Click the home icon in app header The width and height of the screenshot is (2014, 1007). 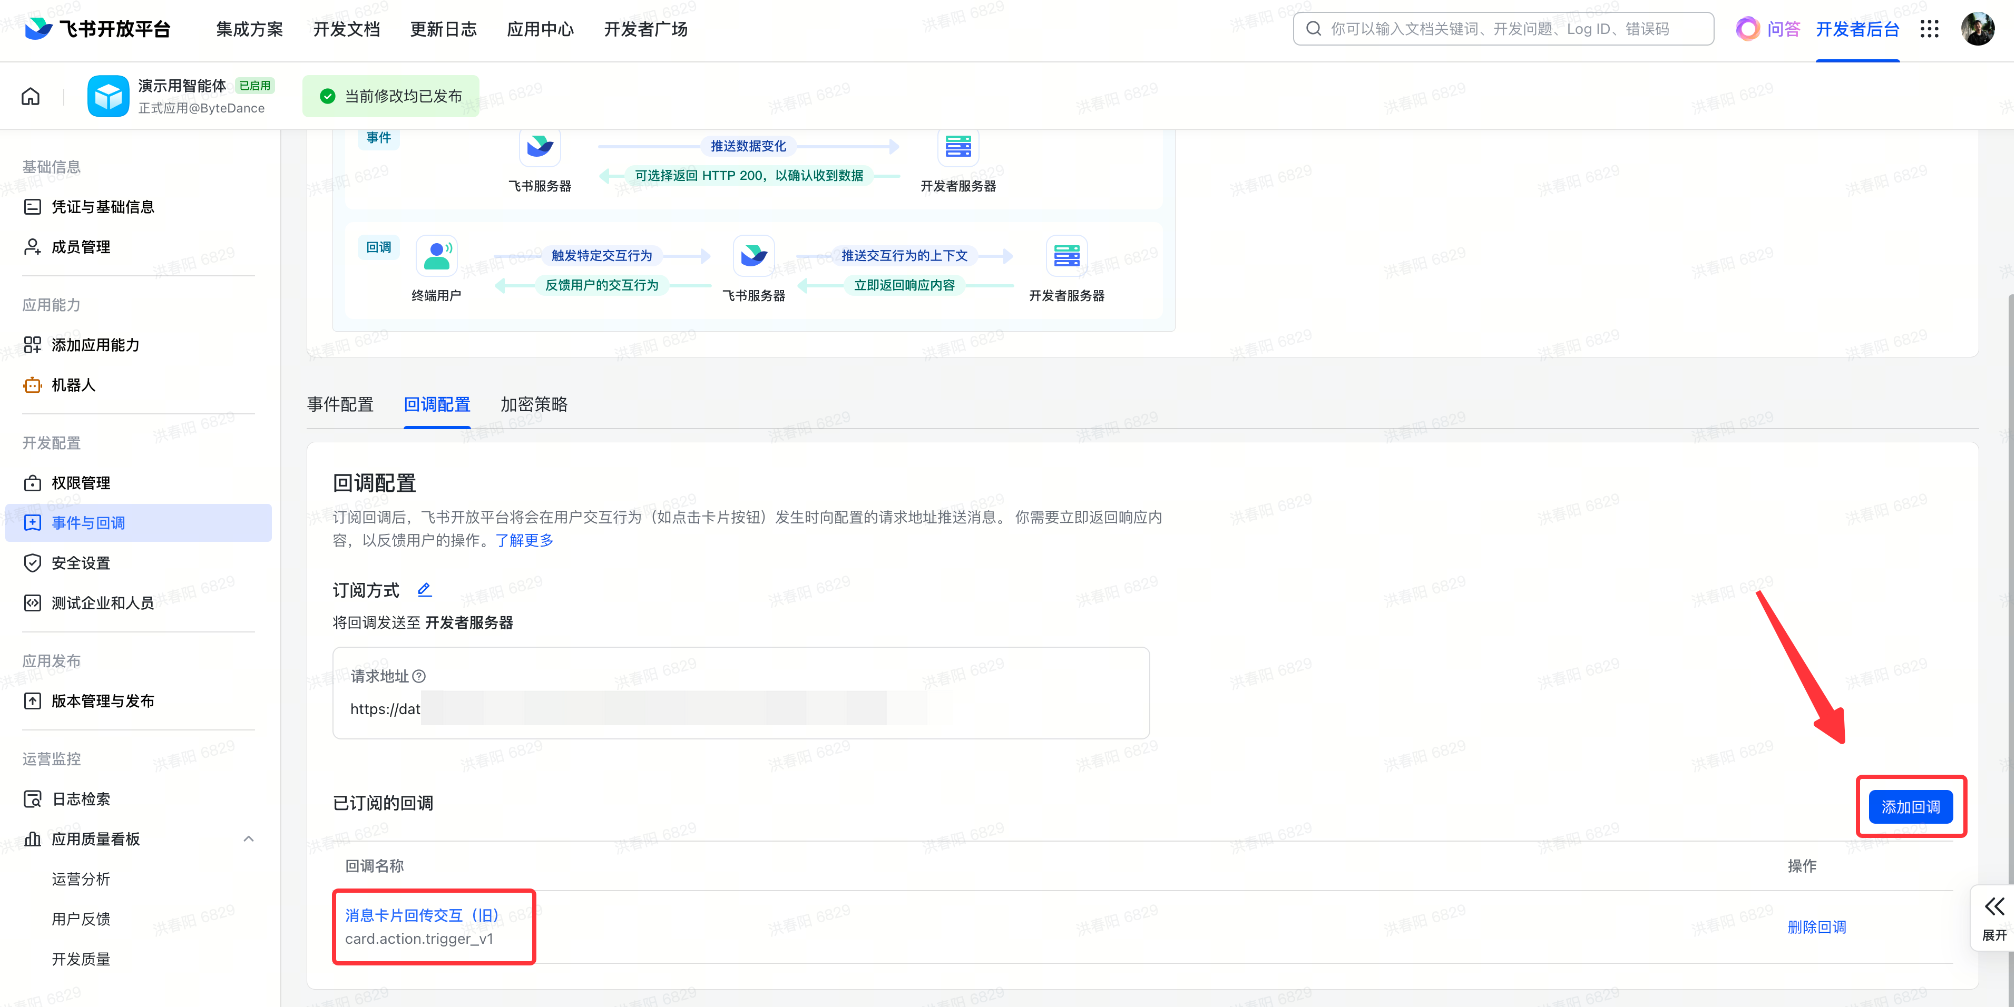tap(31, 96)
